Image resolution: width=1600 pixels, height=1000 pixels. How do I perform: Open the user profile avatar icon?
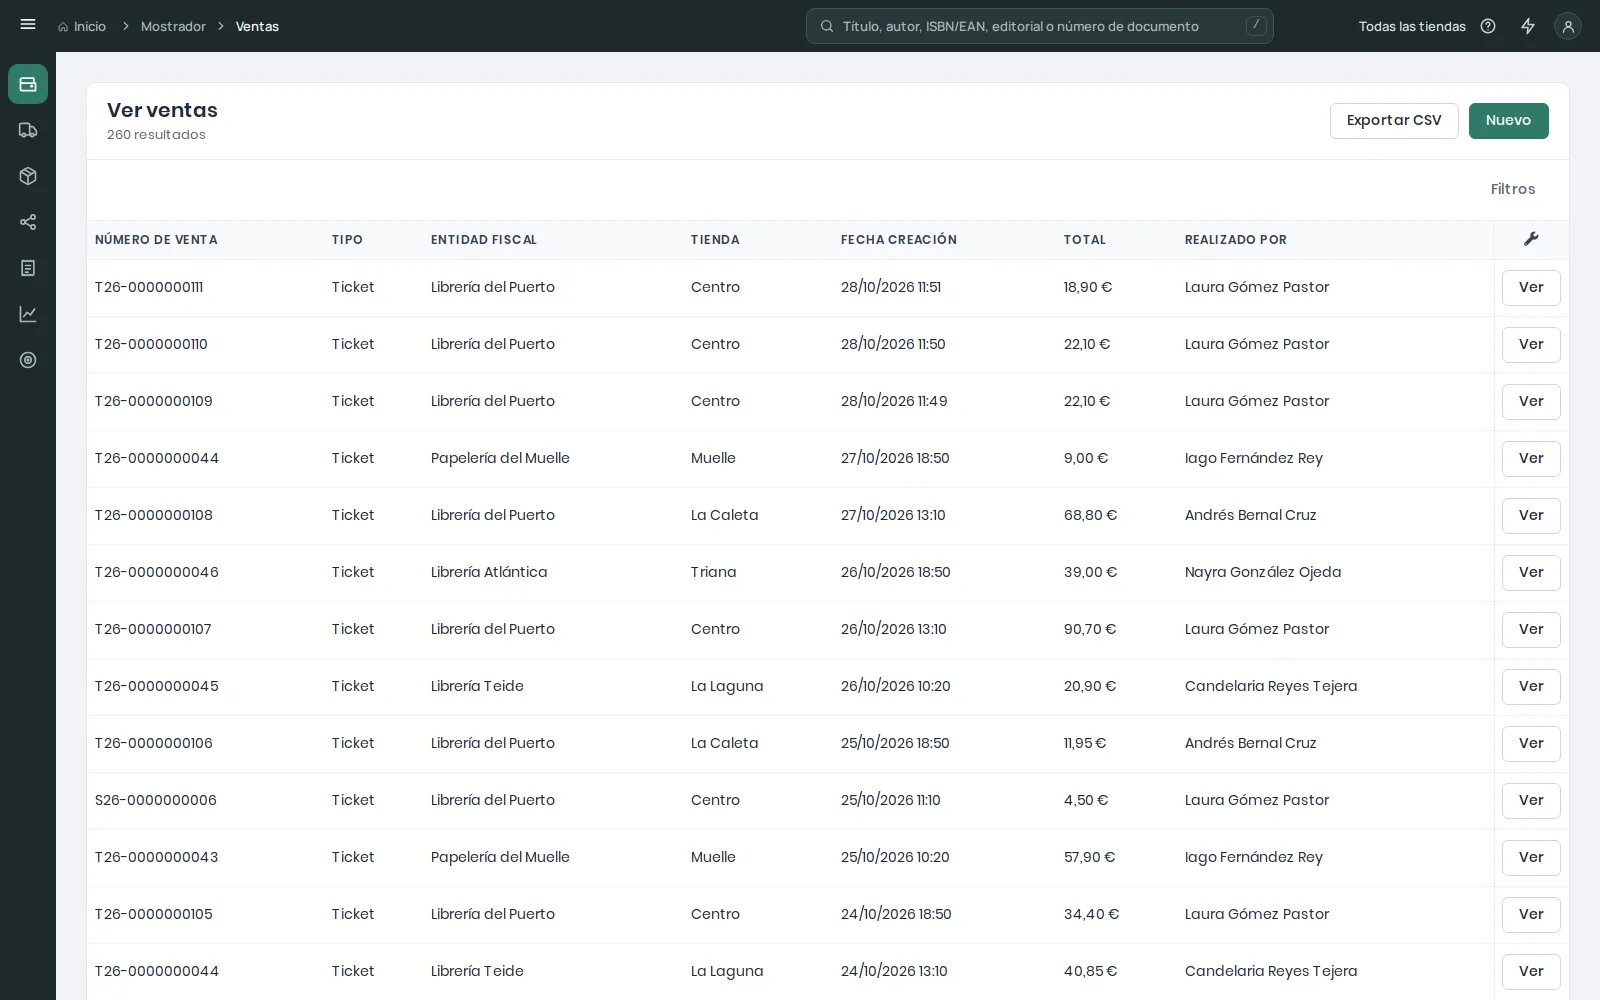[x=1568, y=26]
